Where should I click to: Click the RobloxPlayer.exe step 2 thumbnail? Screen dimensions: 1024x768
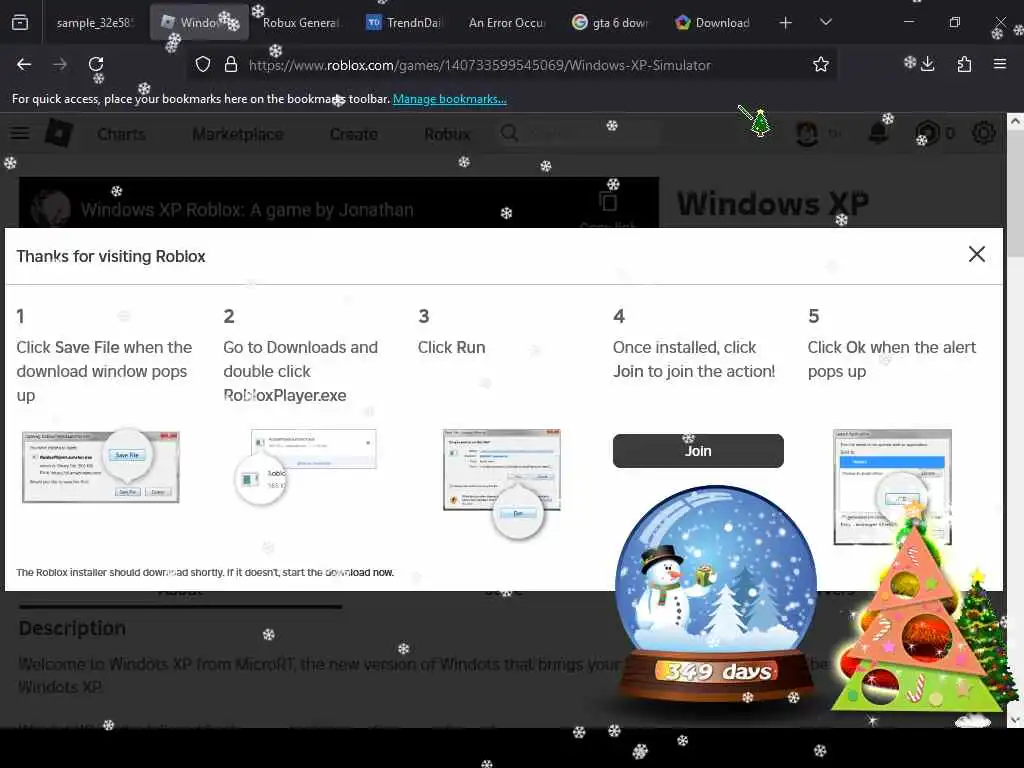306,466
